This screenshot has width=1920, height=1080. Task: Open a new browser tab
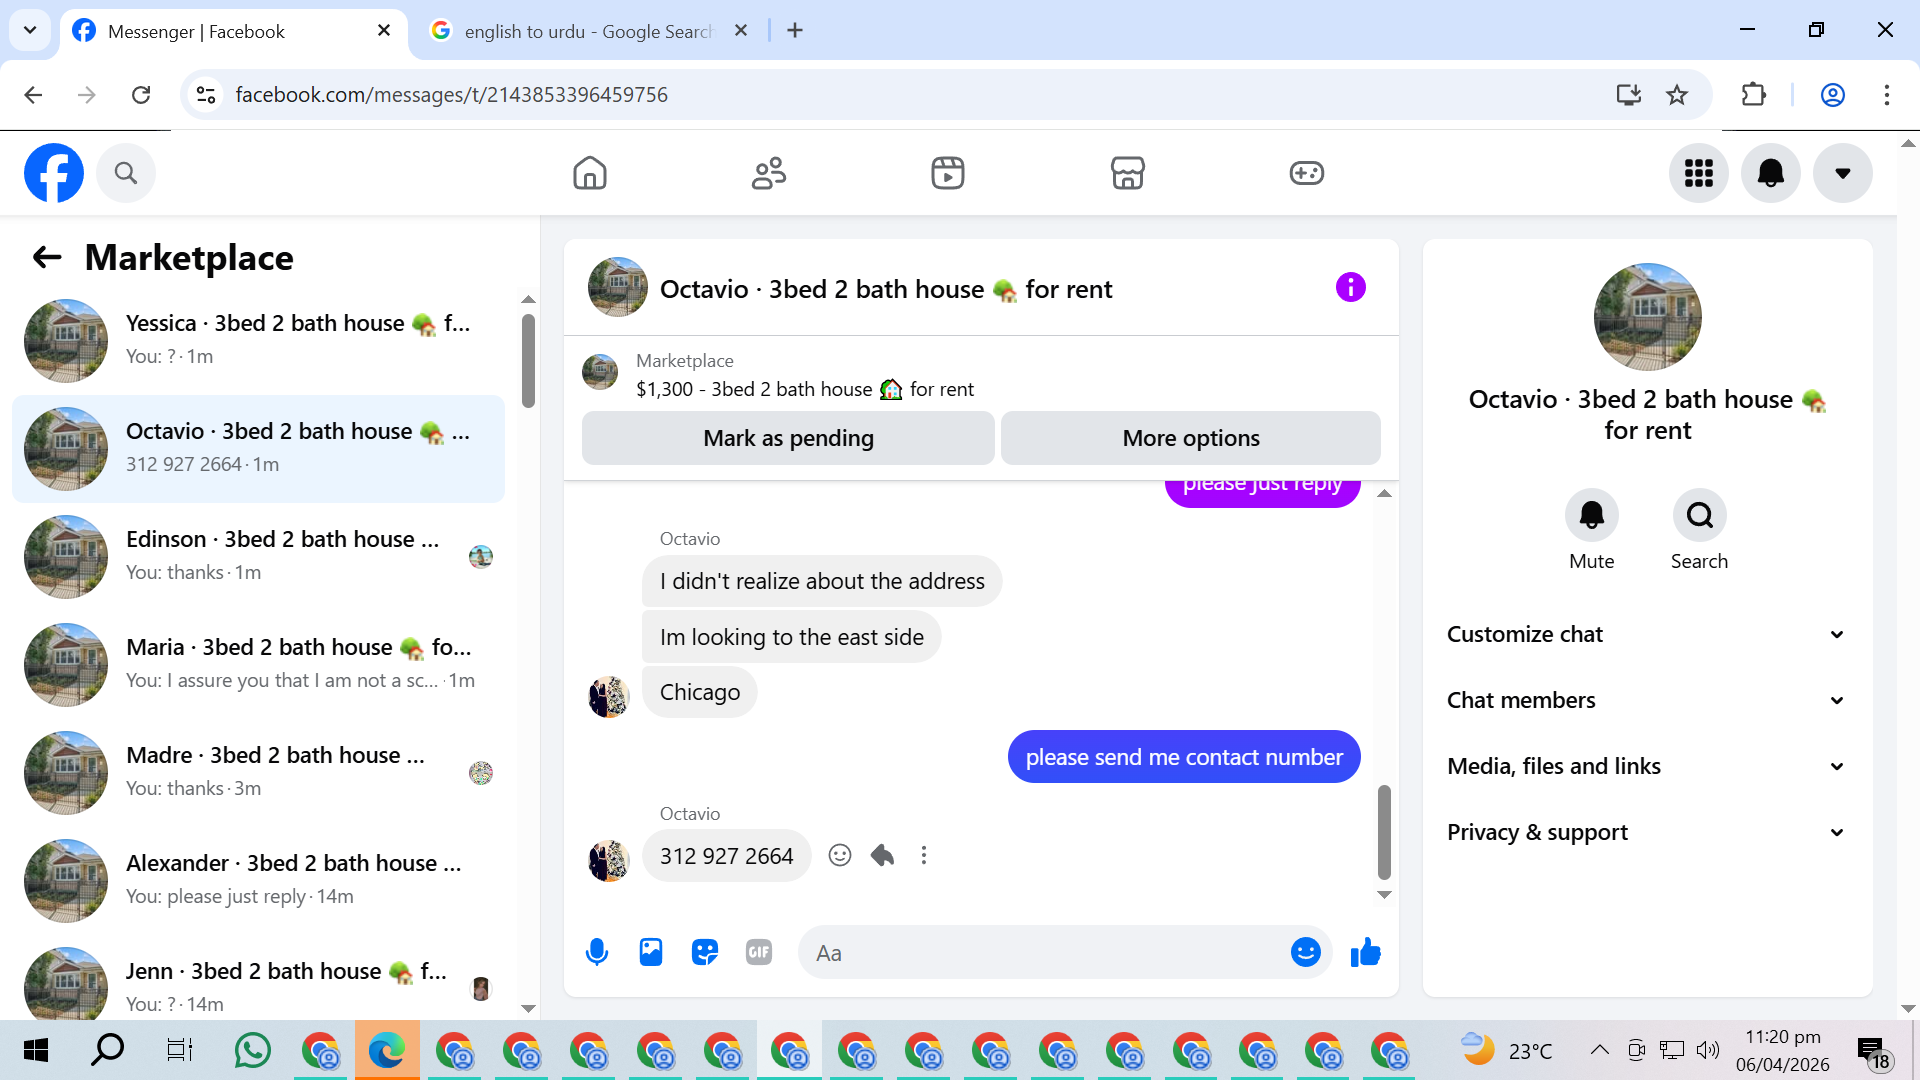795,31
